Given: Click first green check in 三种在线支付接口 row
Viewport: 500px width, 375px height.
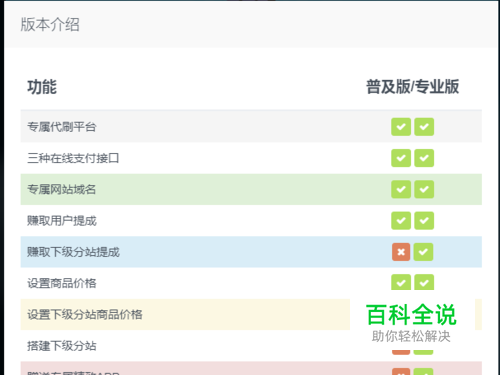Looking at the screenshot, I should coord(401,158).
